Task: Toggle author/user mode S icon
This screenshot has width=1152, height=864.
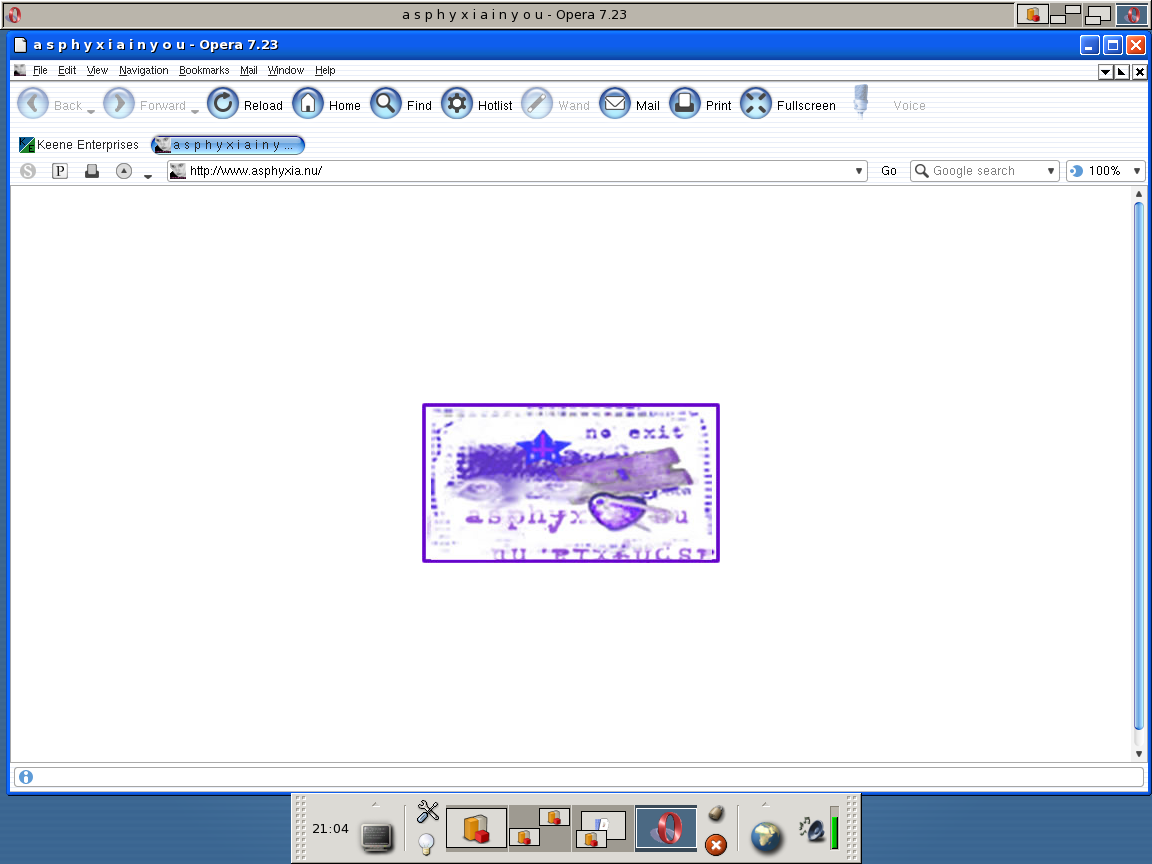Action: 28,171
